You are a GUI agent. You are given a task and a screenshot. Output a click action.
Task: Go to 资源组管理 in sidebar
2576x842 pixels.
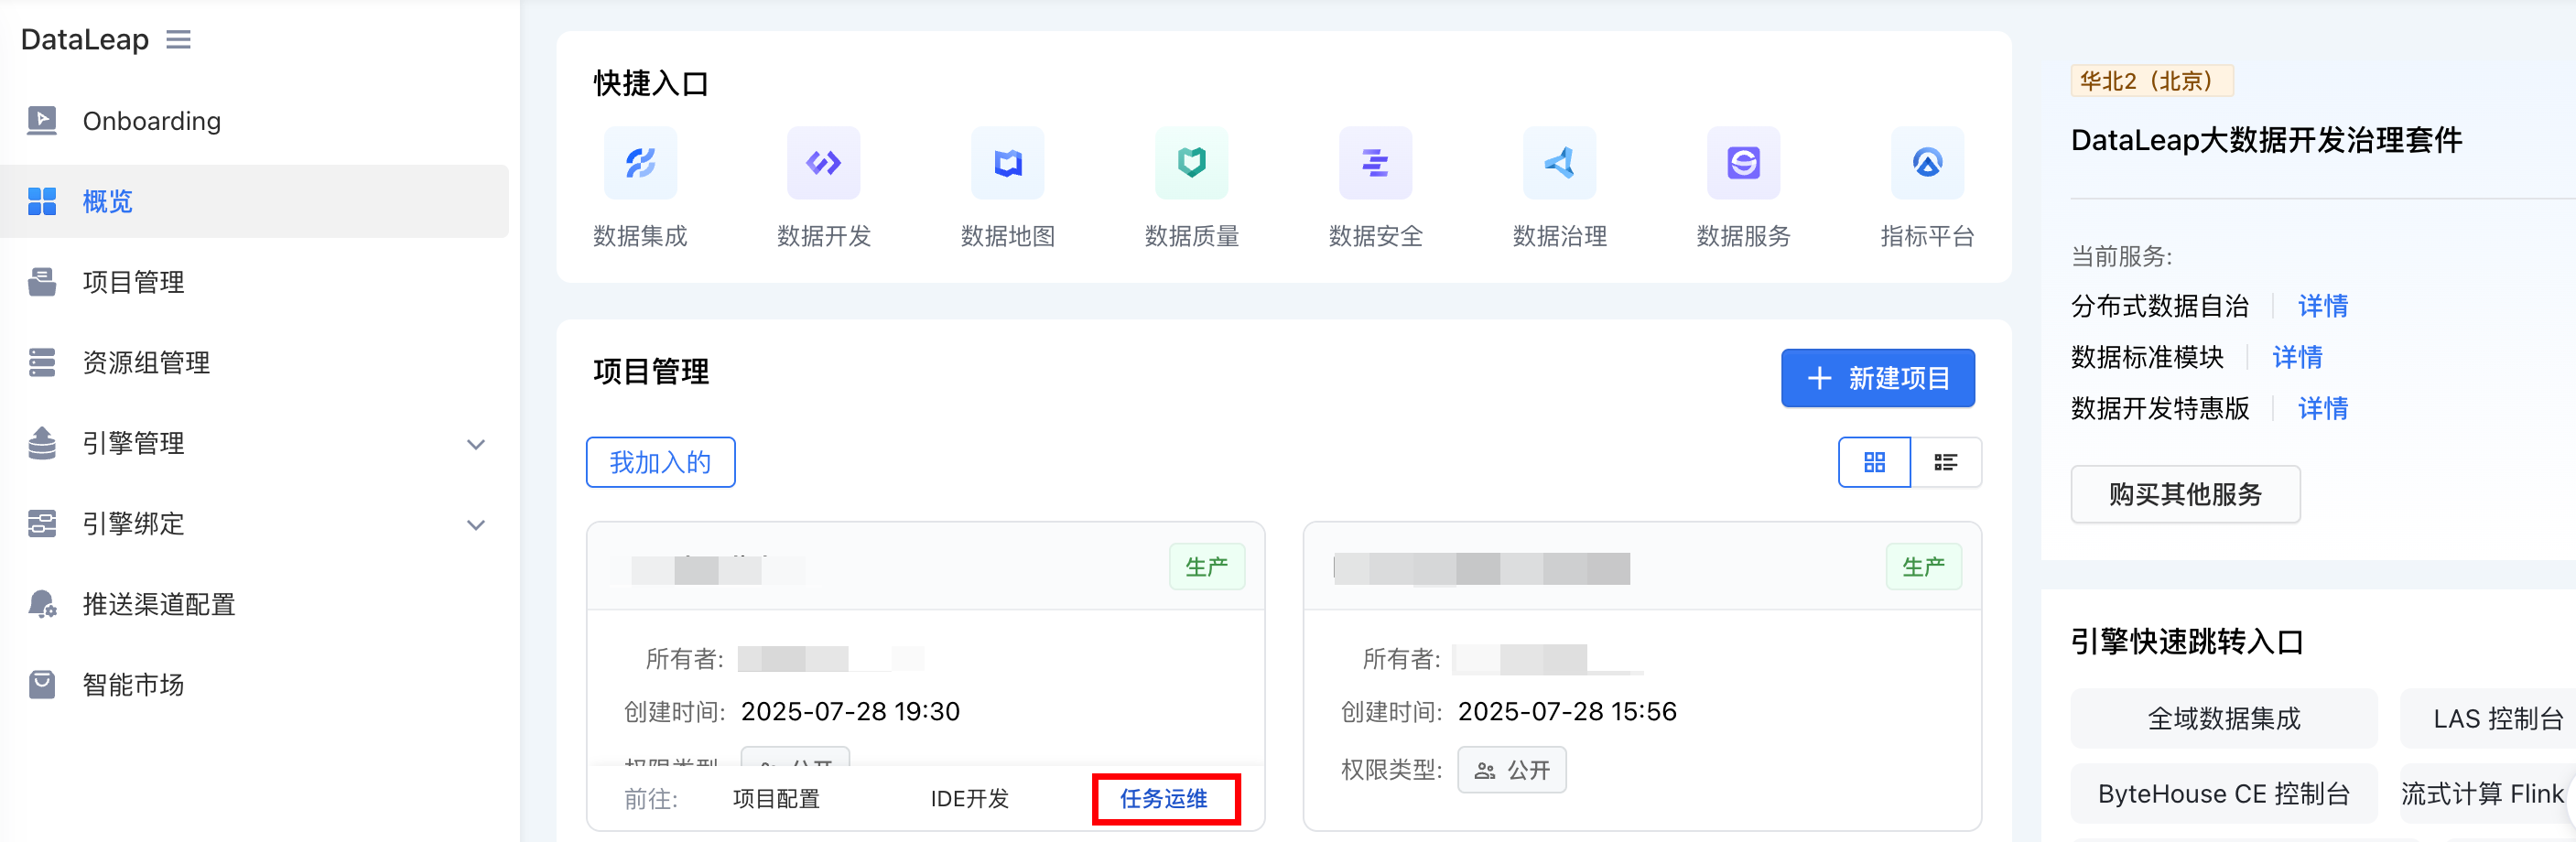(x=255, y=362)
